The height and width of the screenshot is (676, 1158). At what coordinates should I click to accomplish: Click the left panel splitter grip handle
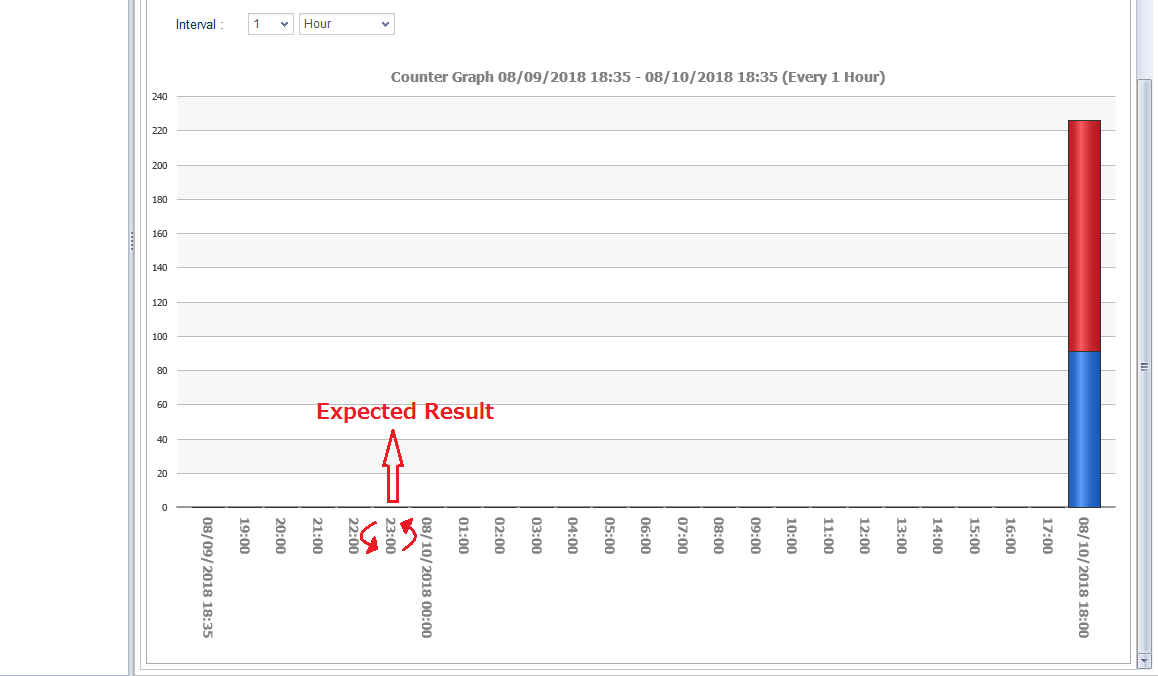coord(132,241)
